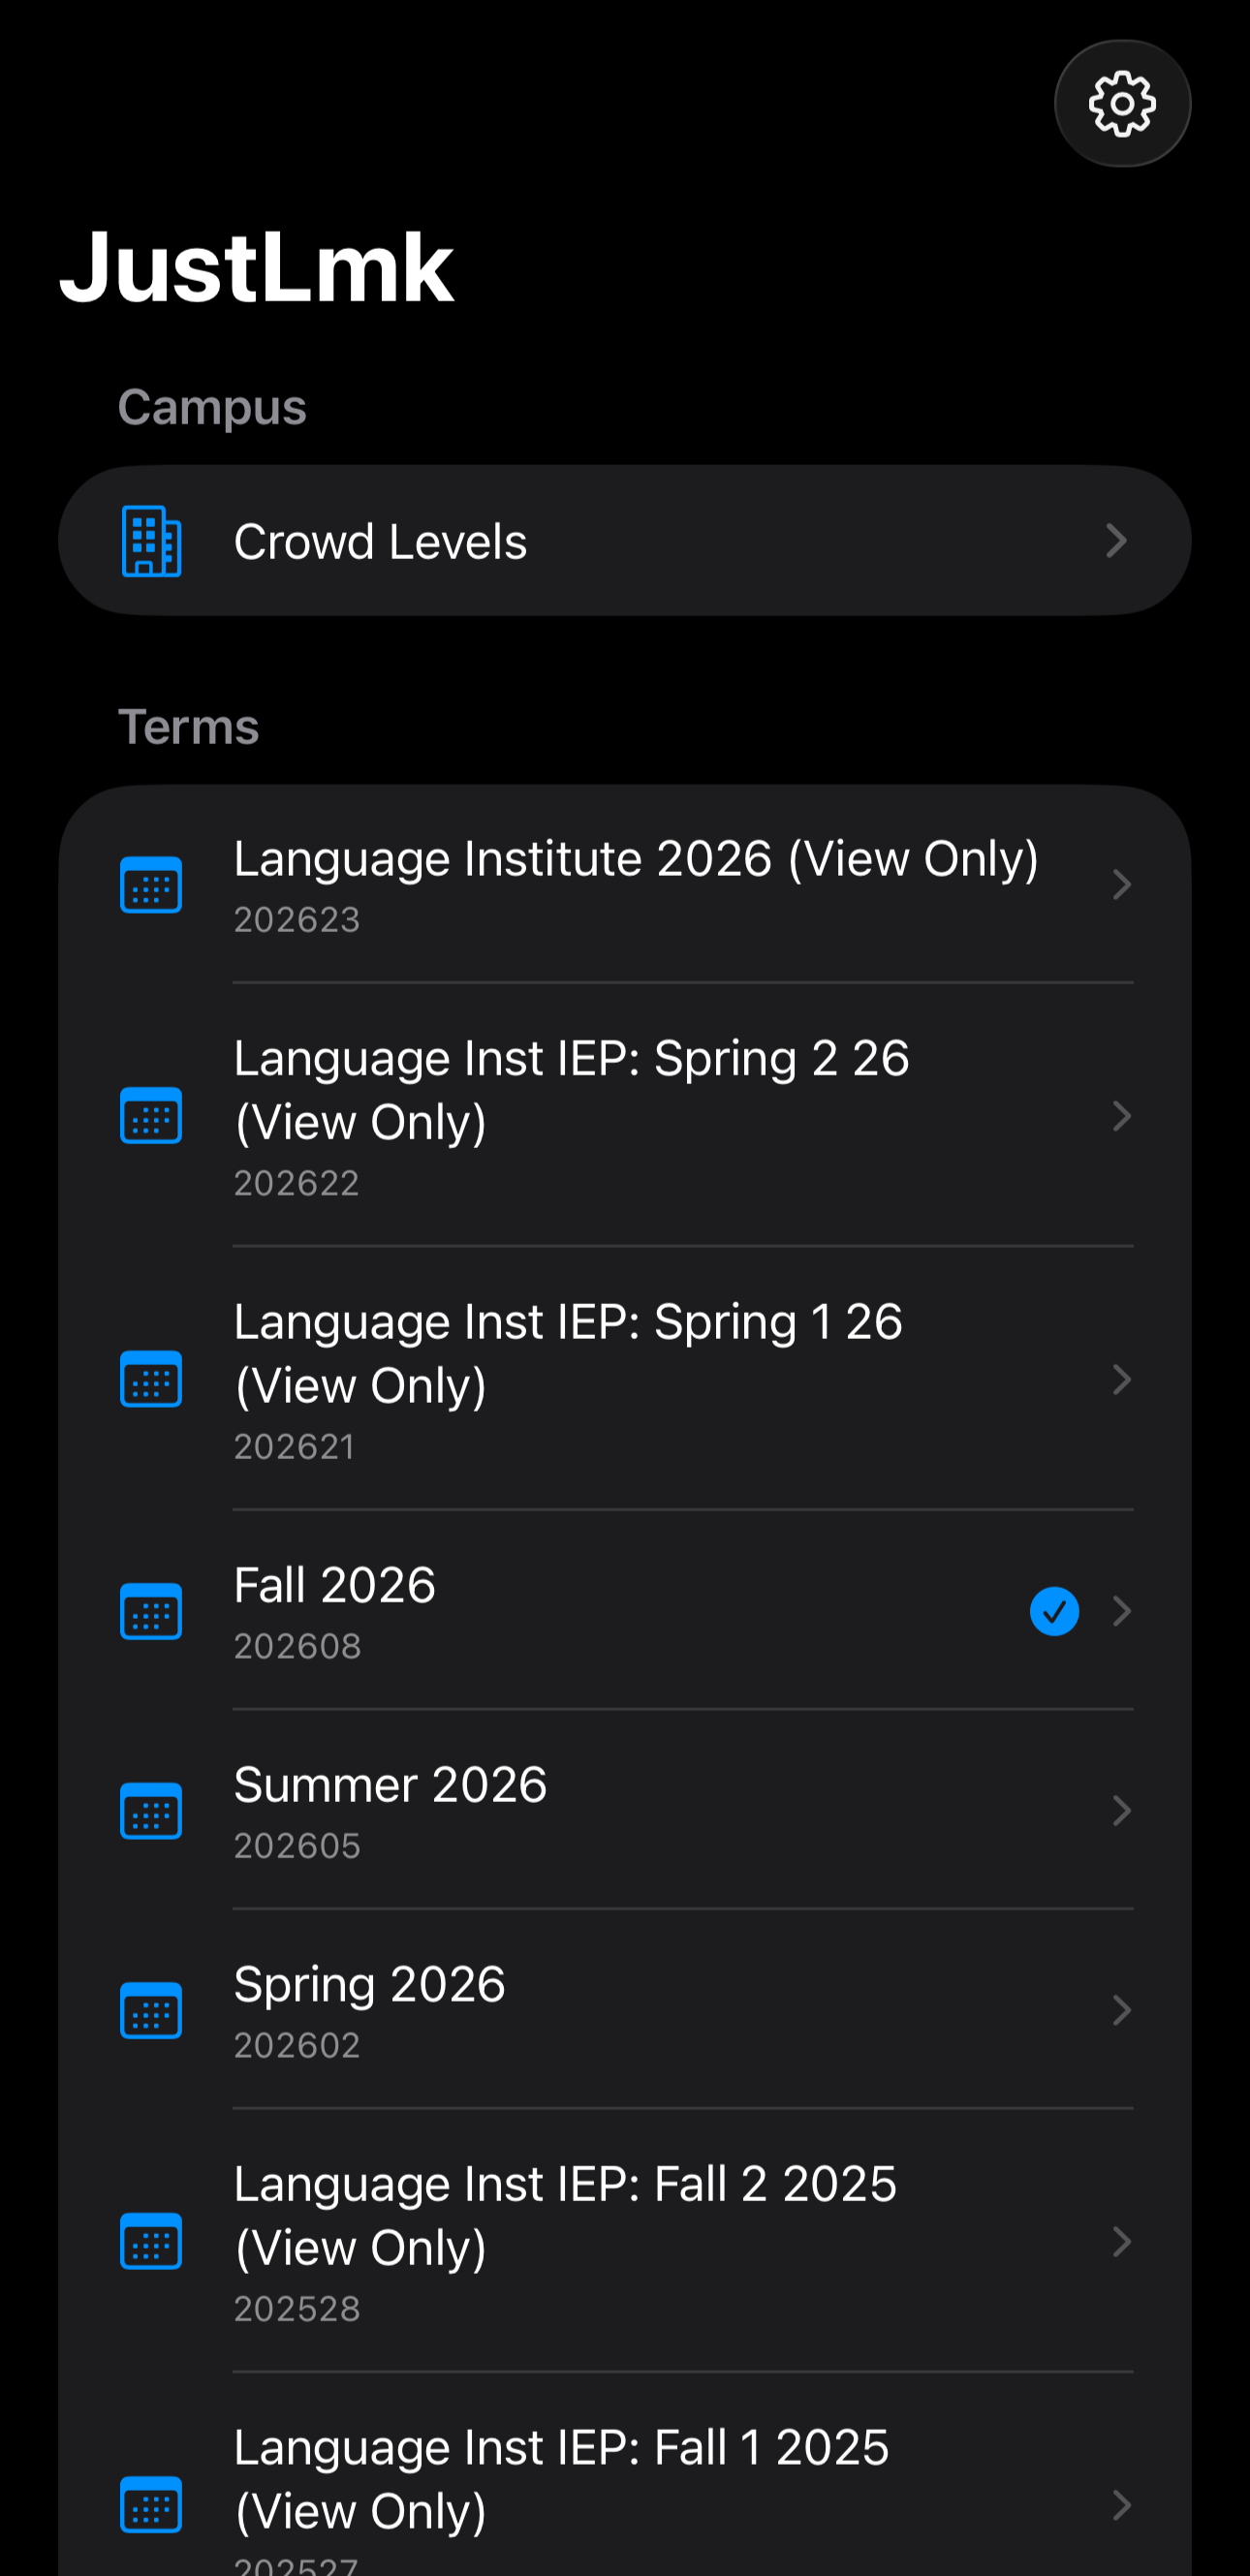
Task: Tap the Crowd Levels building icon
Action: point(151,541)
